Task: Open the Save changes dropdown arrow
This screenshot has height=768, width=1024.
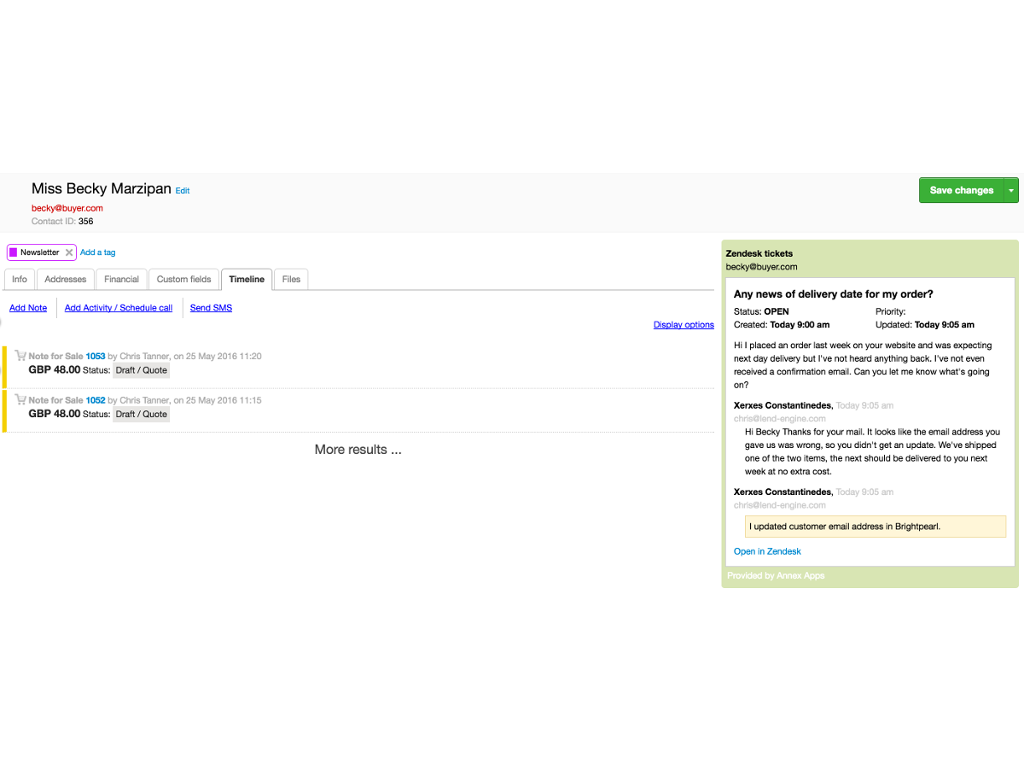Action: coord(1011,190)
